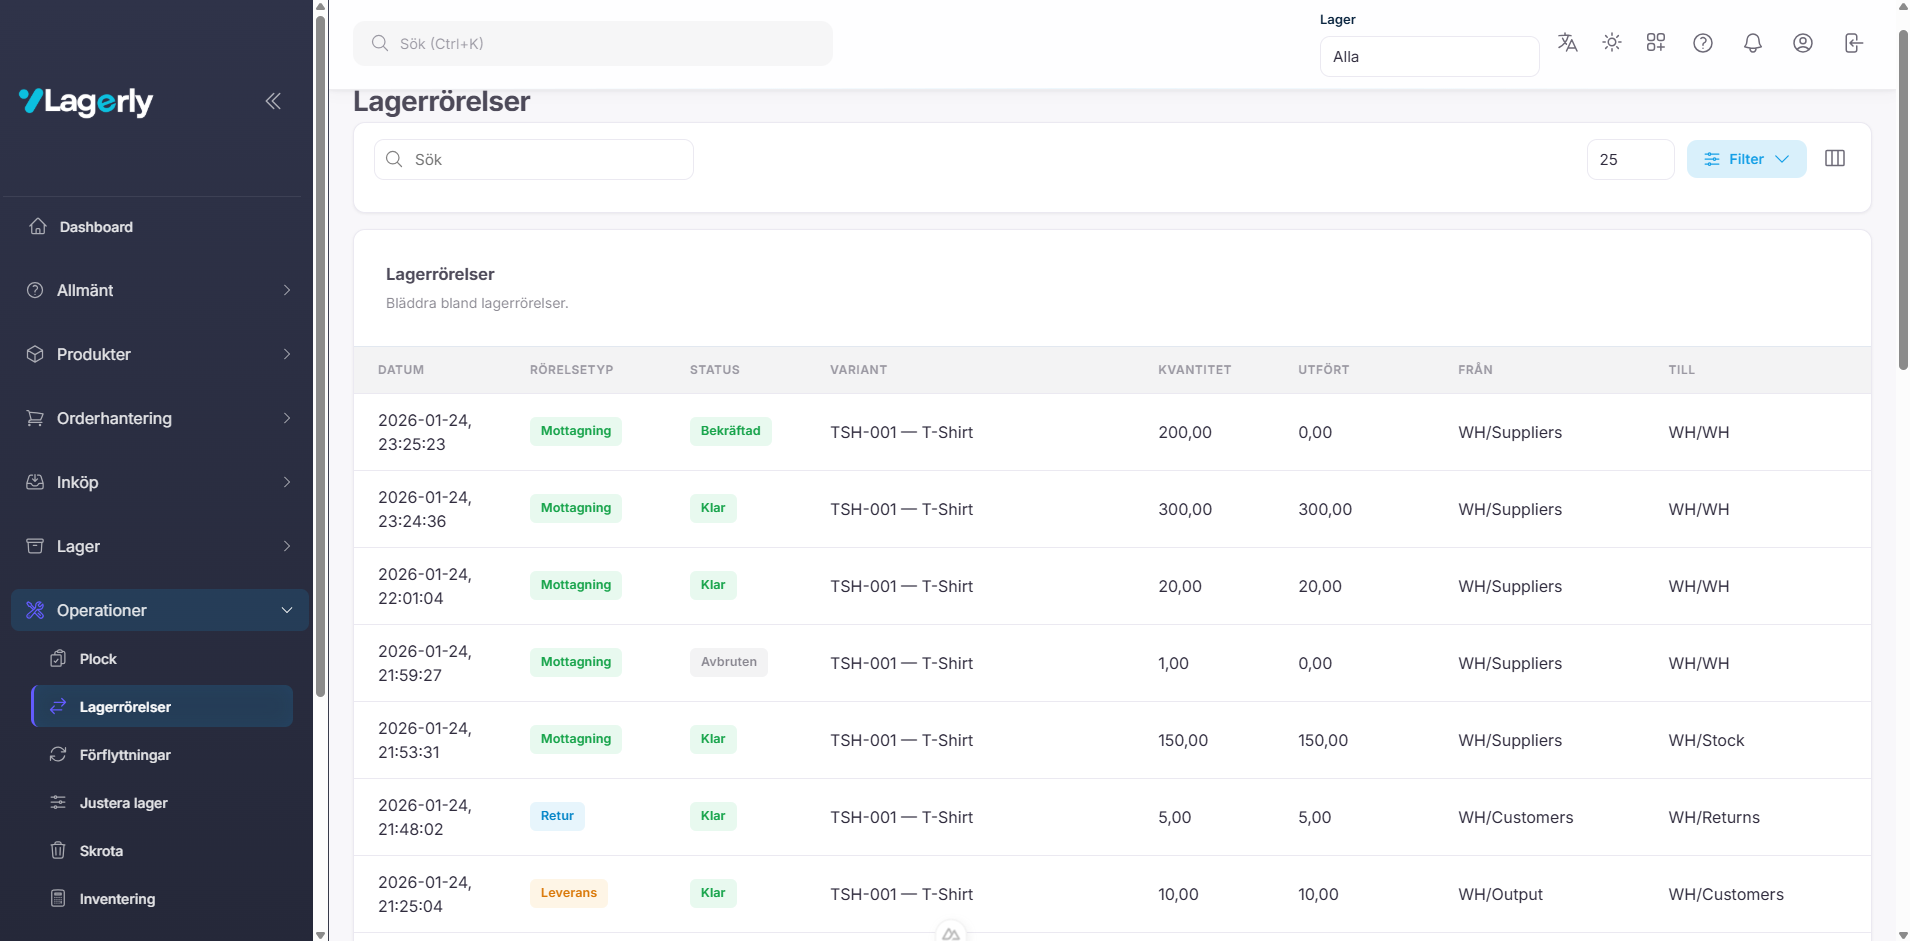The width and height of the screenshot is (1910, 941).
Task: Open the Filter dropdown button
Action: click(1746, 159)
